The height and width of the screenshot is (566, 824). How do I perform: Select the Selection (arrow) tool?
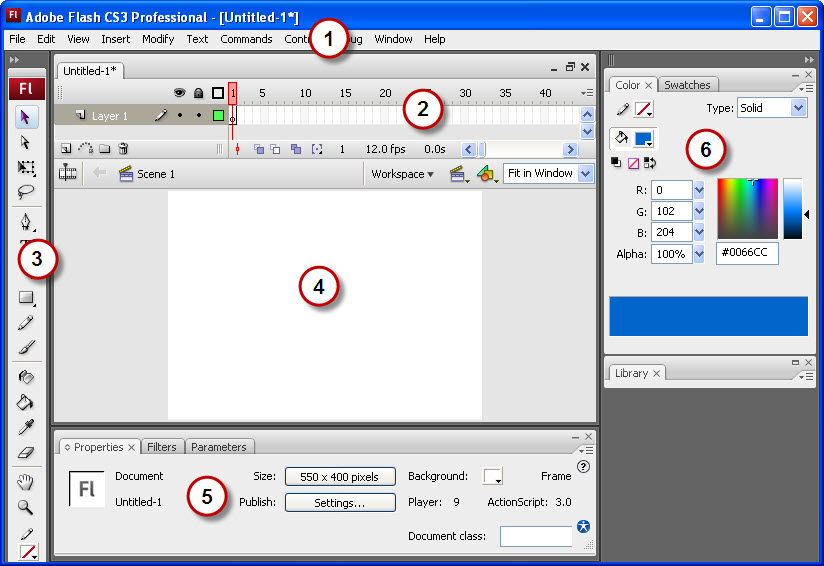(25, 117)
